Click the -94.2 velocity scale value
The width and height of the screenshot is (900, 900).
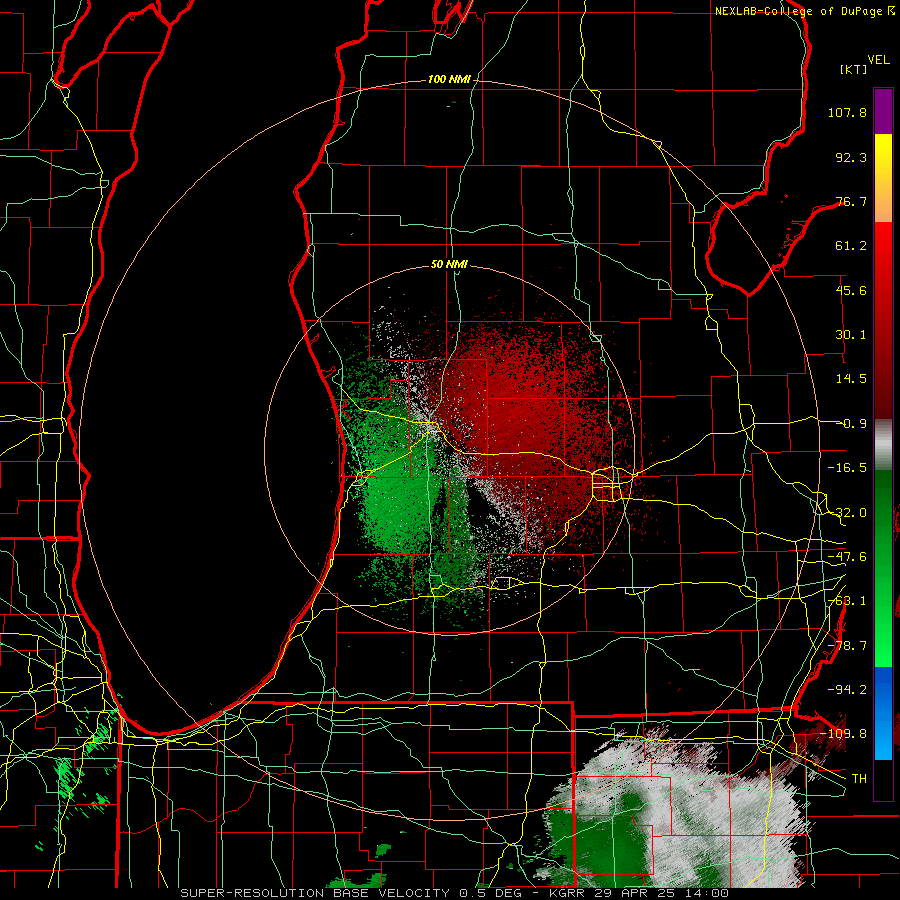tap(847, 689)
